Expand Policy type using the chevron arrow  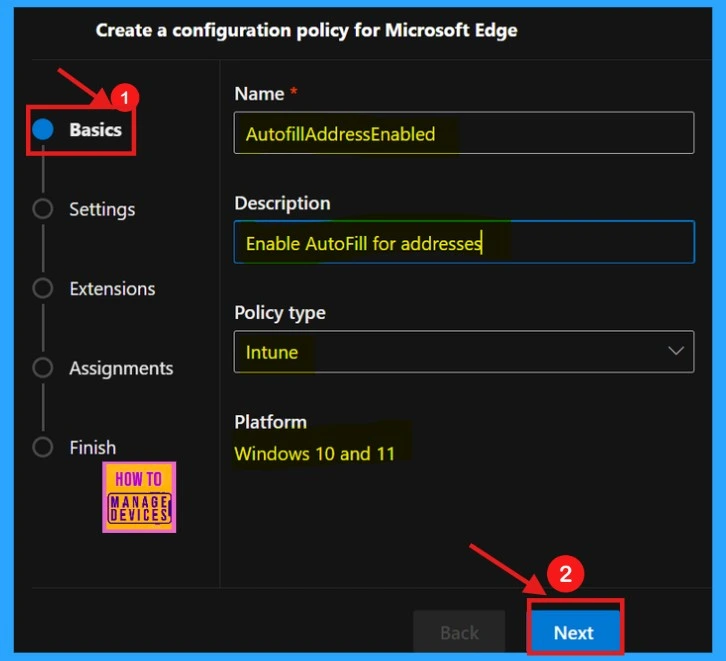676,351
